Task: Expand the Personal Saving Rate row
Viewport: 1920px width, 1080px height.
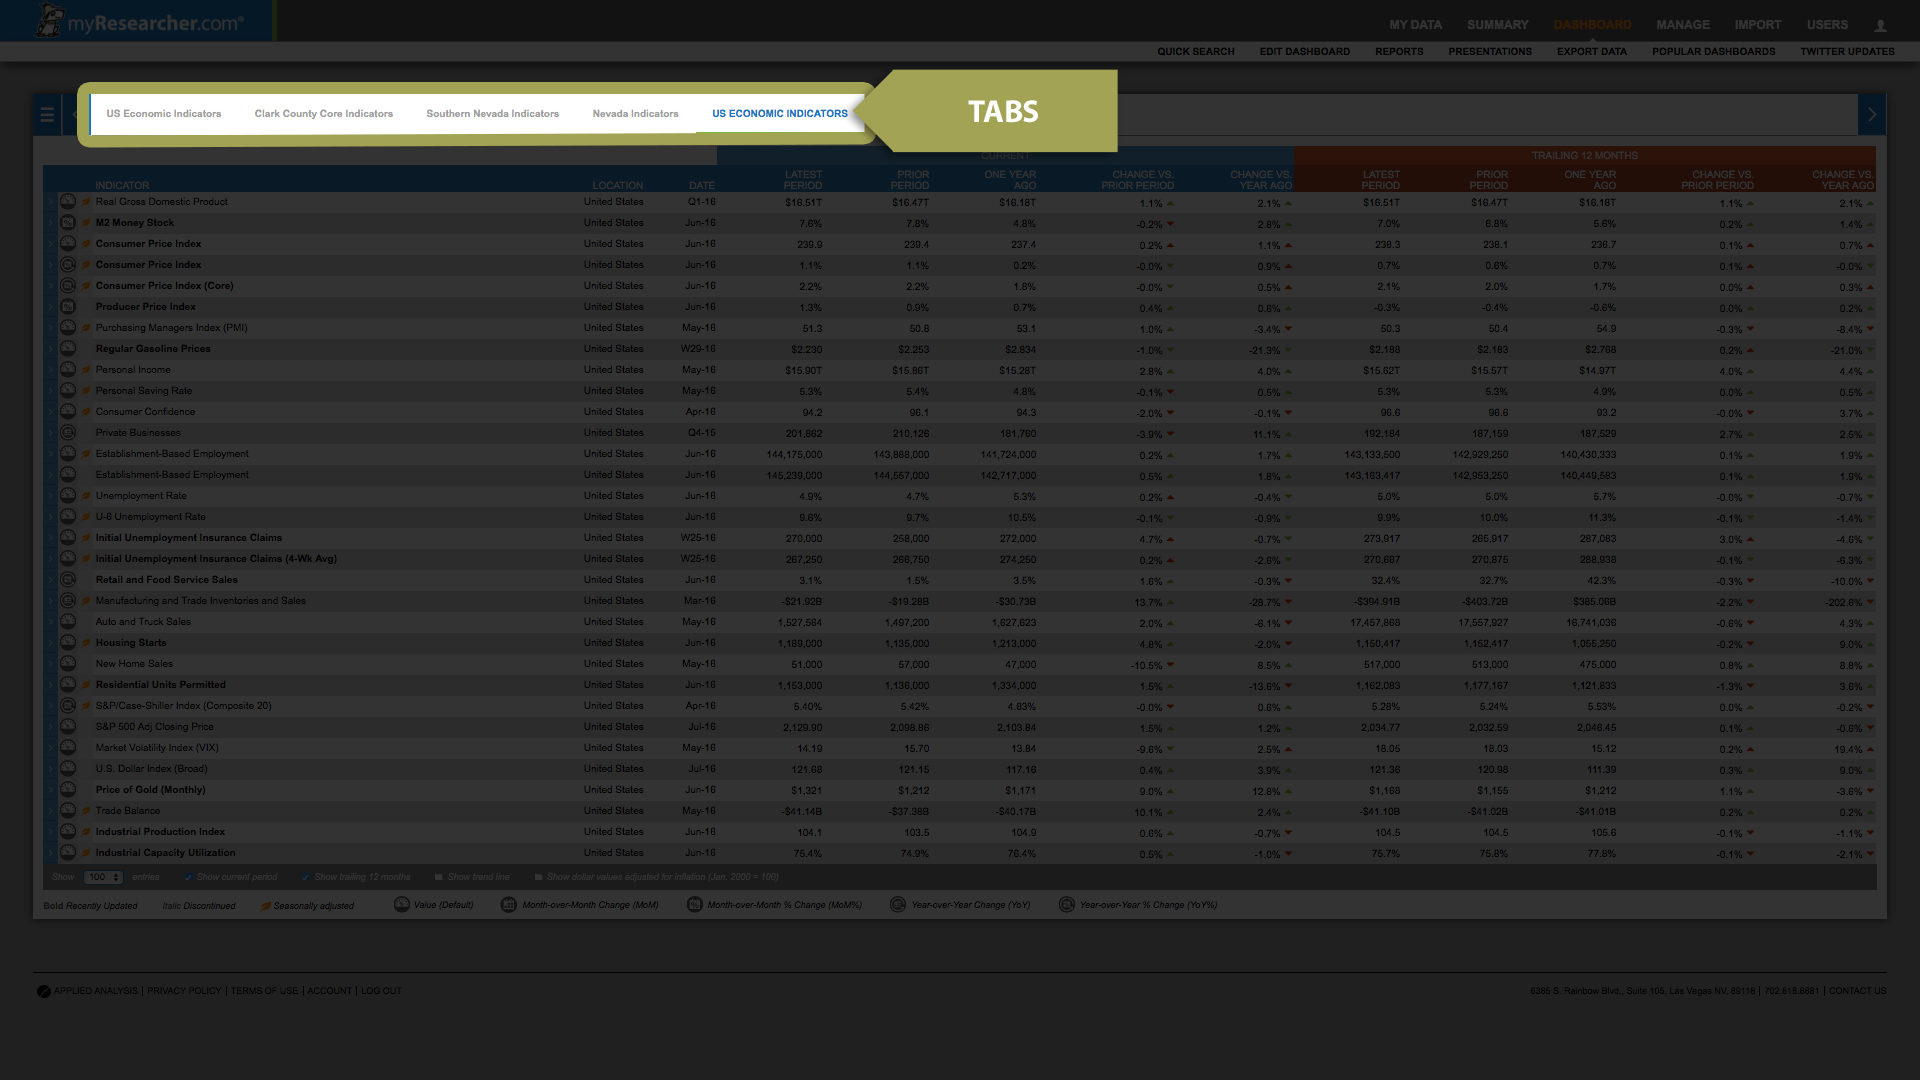Action: tap(51, 391)
